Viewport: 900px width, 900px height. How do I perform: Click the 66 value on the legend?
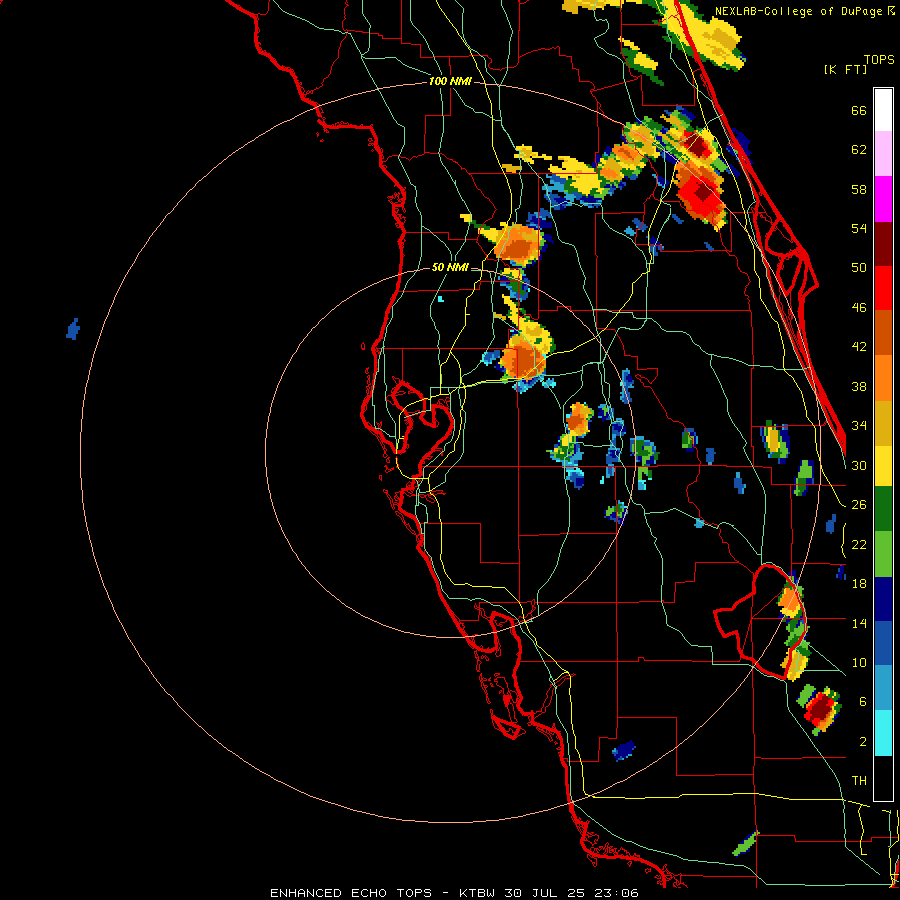(x=859, y=110)
